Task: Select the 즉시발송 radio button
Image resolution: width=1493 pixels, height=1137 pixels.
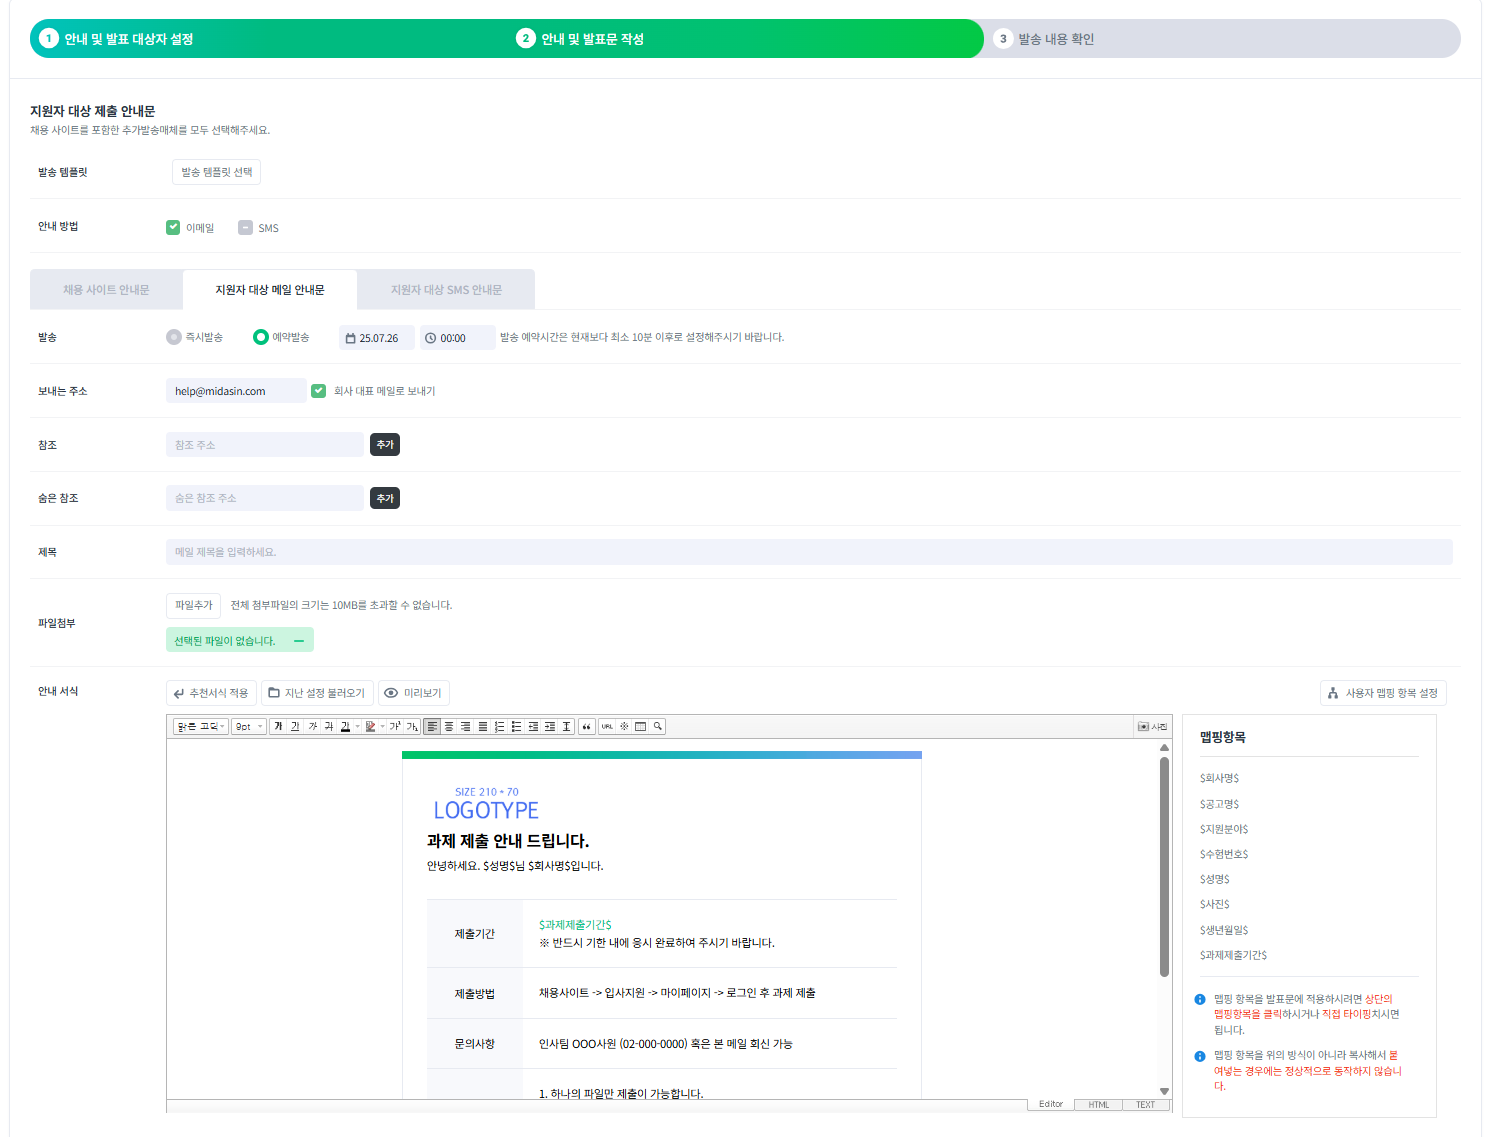Action: click(174, 337)
